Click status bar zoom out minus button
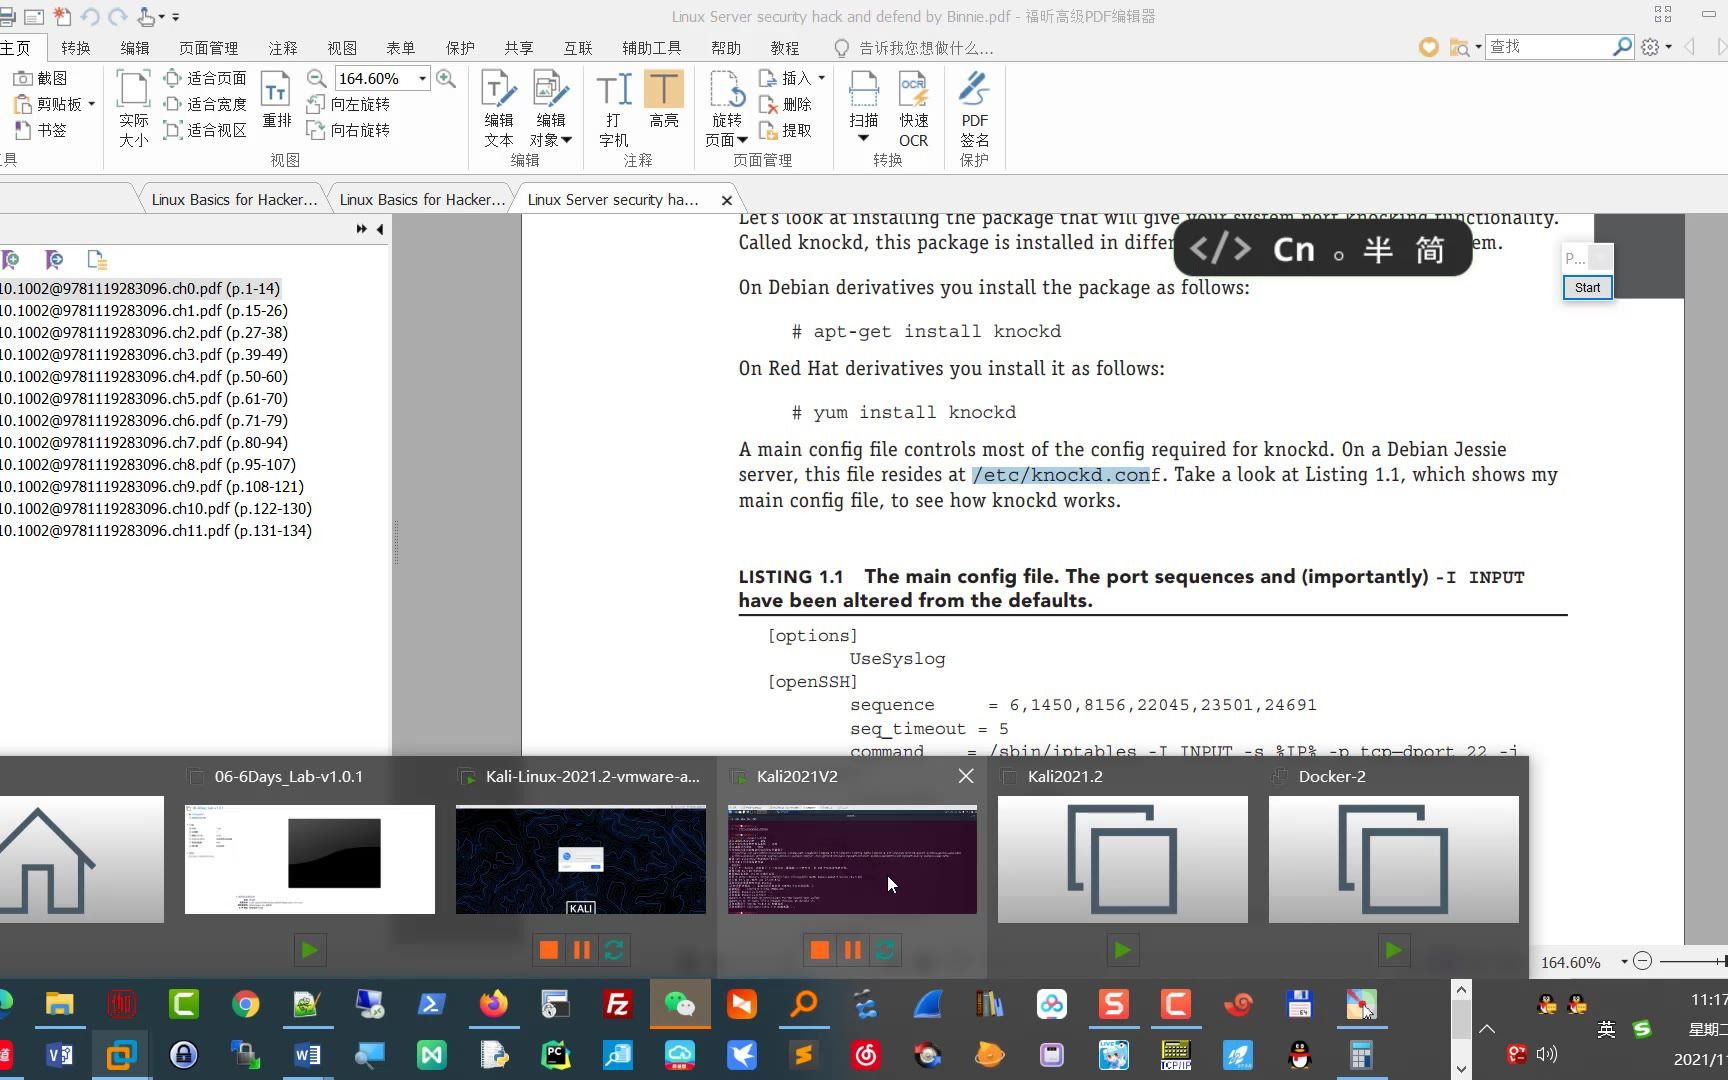This screenshot has height=1080, width=1728. point(1642,961)
